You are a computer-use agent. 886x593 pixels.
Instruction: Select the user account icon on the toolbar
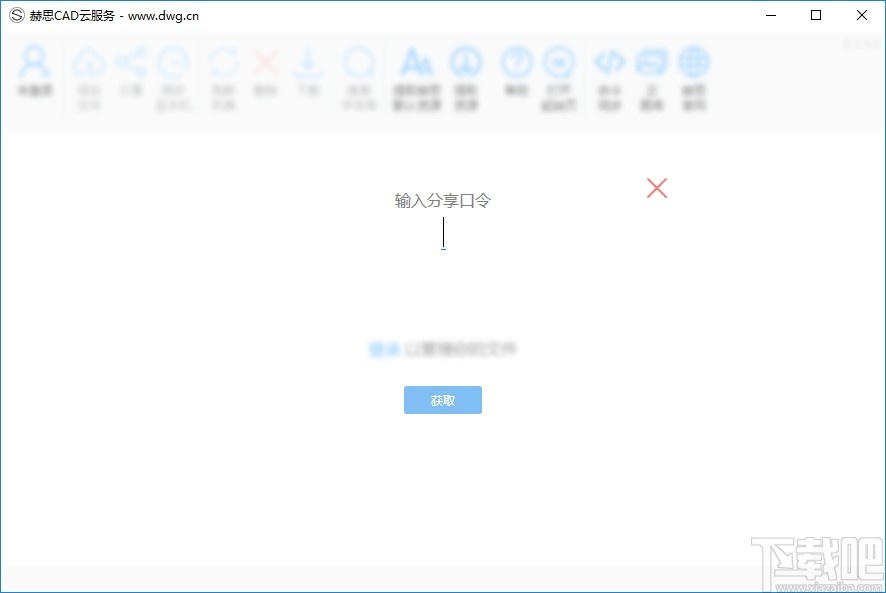pos(34,62)
